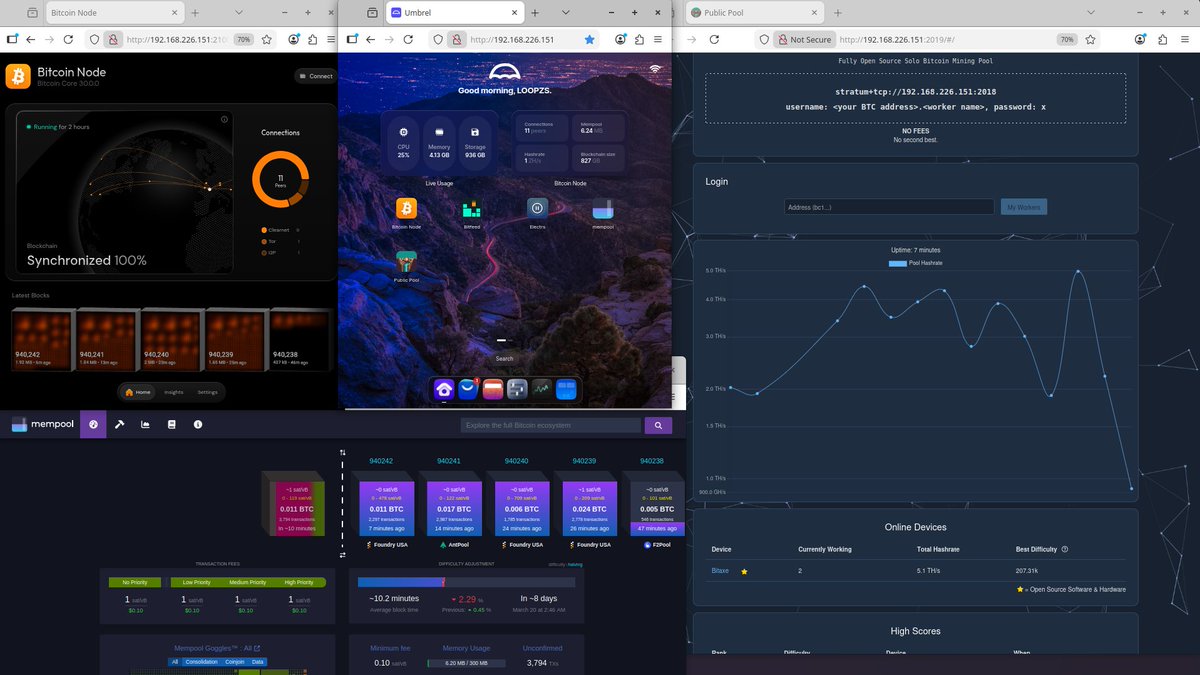Follow the Bitaxe link under Online Devices

pyautogui.click(x=720, y=570)
